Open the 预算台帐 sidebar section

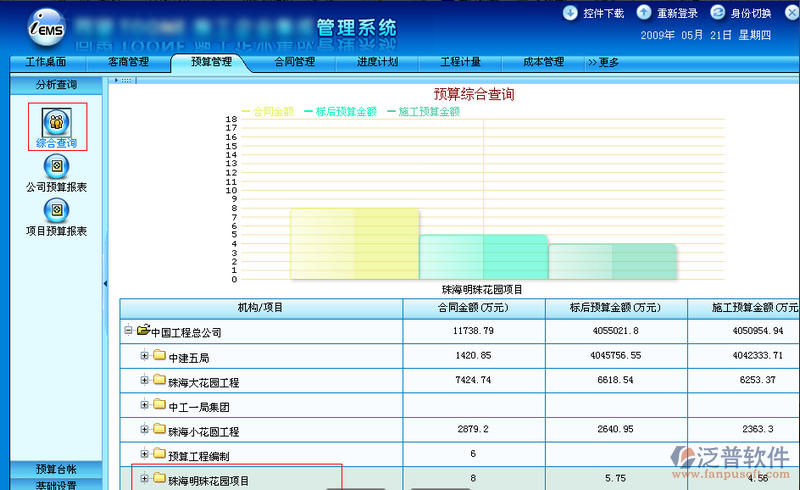pyautogui.click(x=56, y=468)
